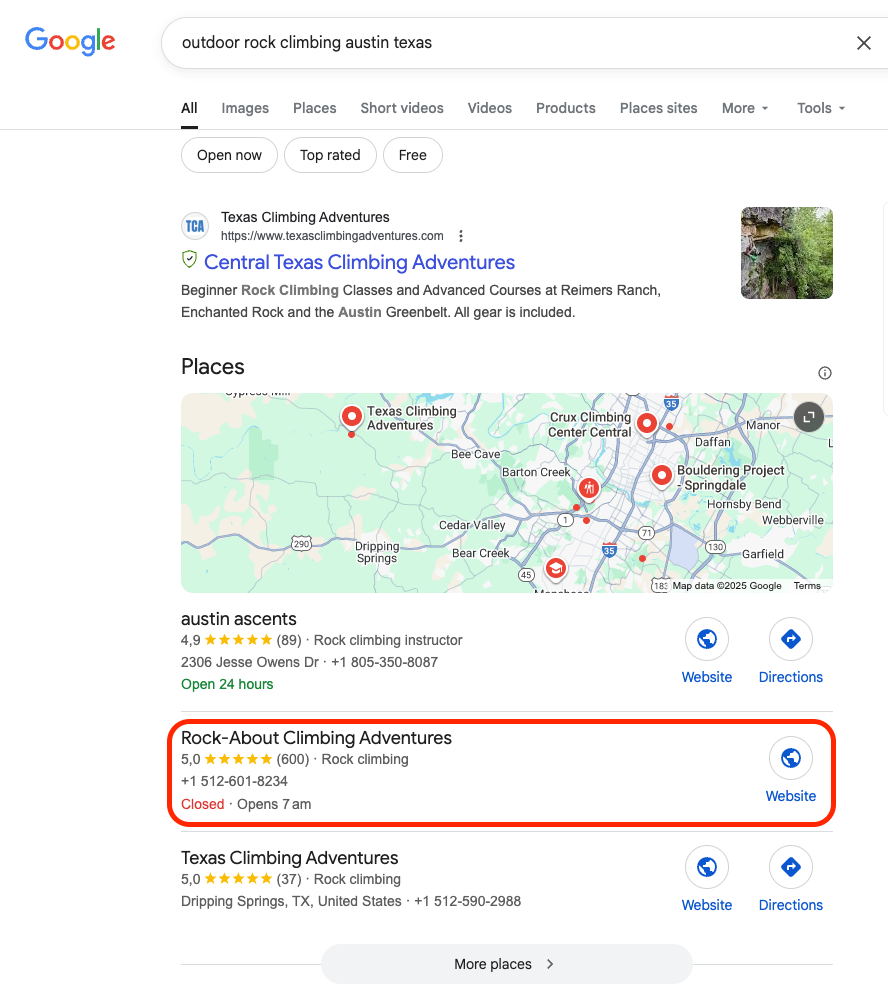Enable the Free filter
The width and height of the screenshot is (888, 1005).
[x=412, y=155]
